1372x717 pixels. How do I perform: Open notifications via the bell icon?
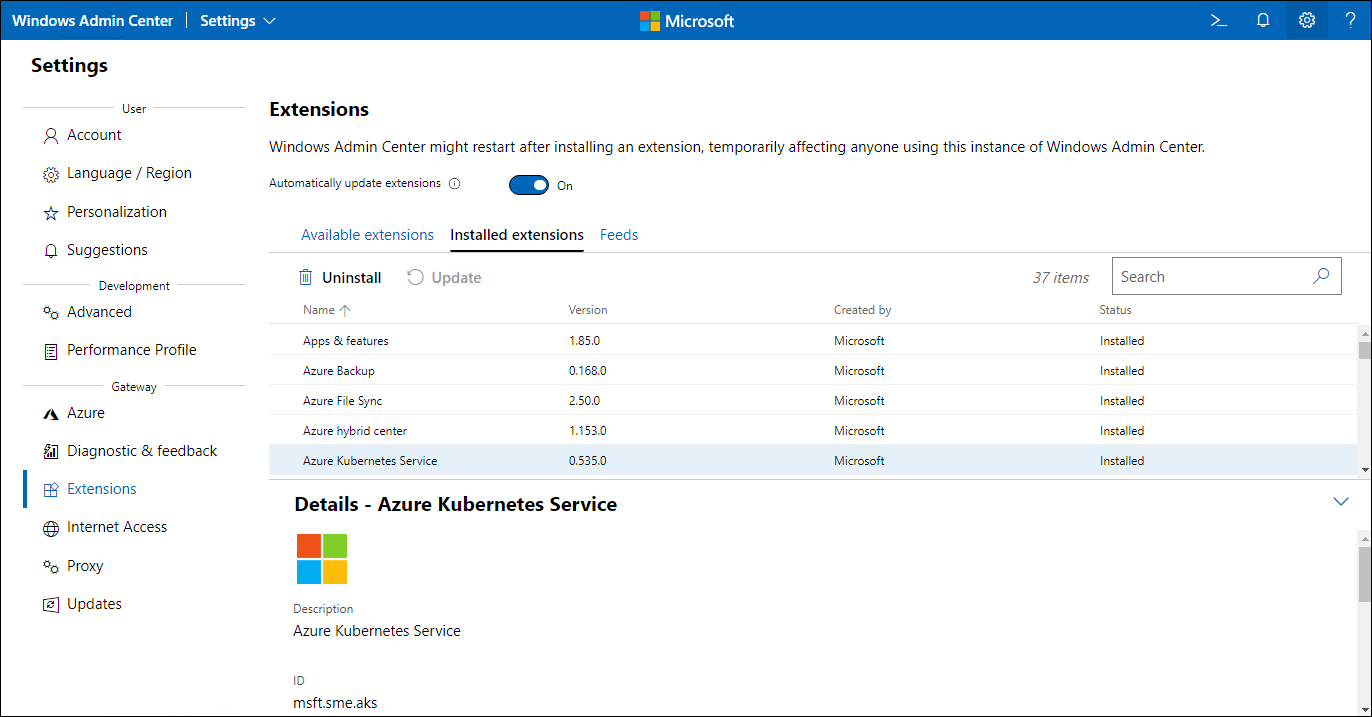(1263, 20)
